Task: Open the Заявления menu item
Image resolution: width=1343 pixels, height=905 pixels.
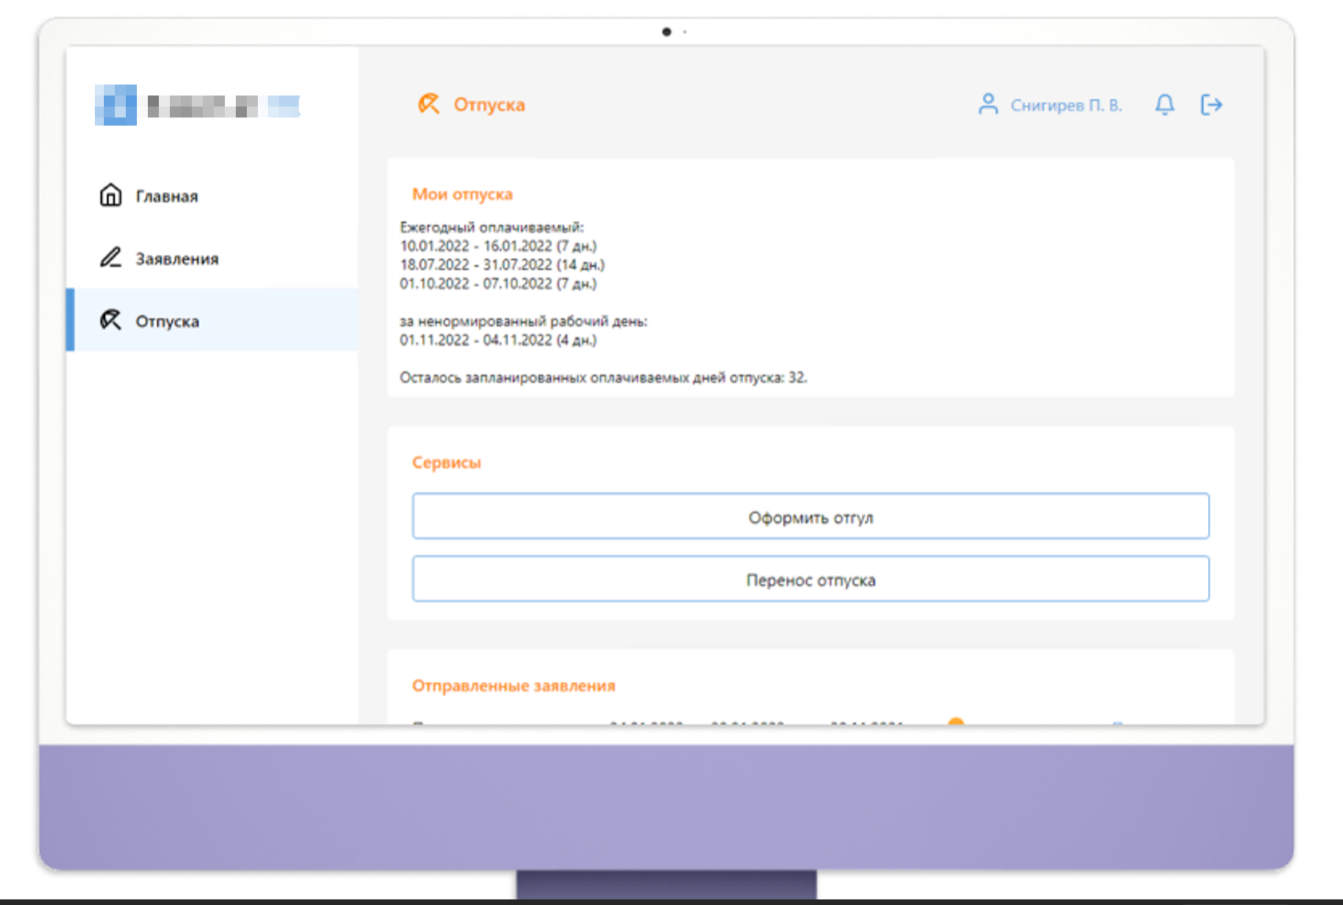Action: [212, 258]
